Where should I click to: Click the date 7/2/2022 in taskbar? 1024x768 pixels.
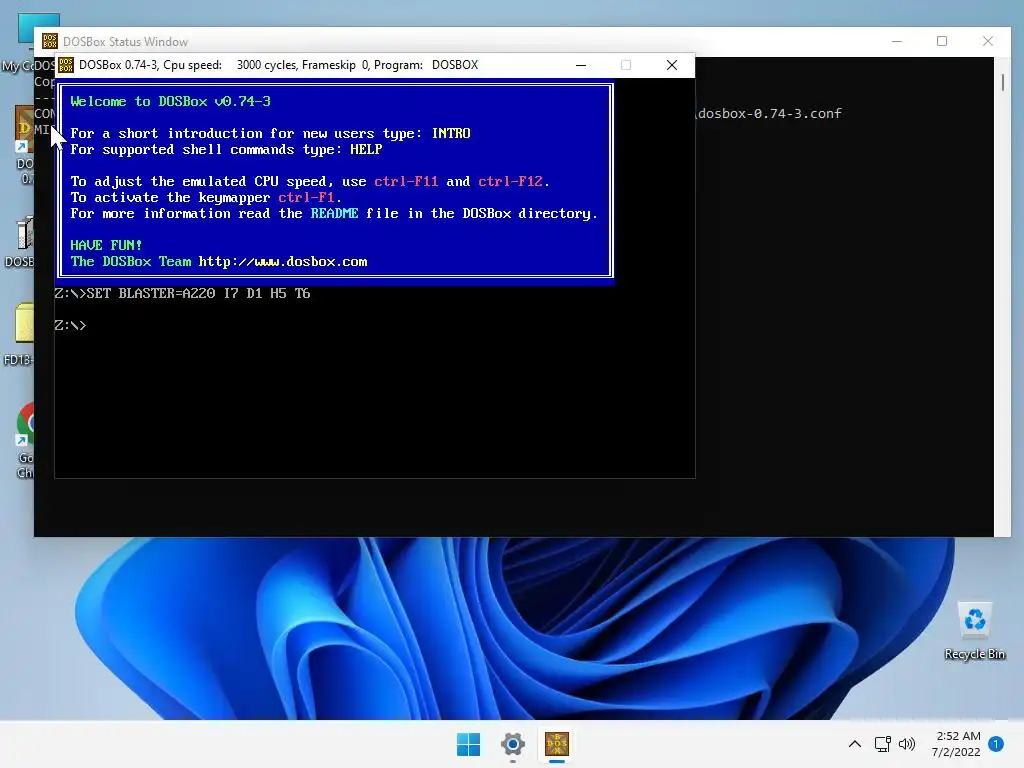point(956,752)
